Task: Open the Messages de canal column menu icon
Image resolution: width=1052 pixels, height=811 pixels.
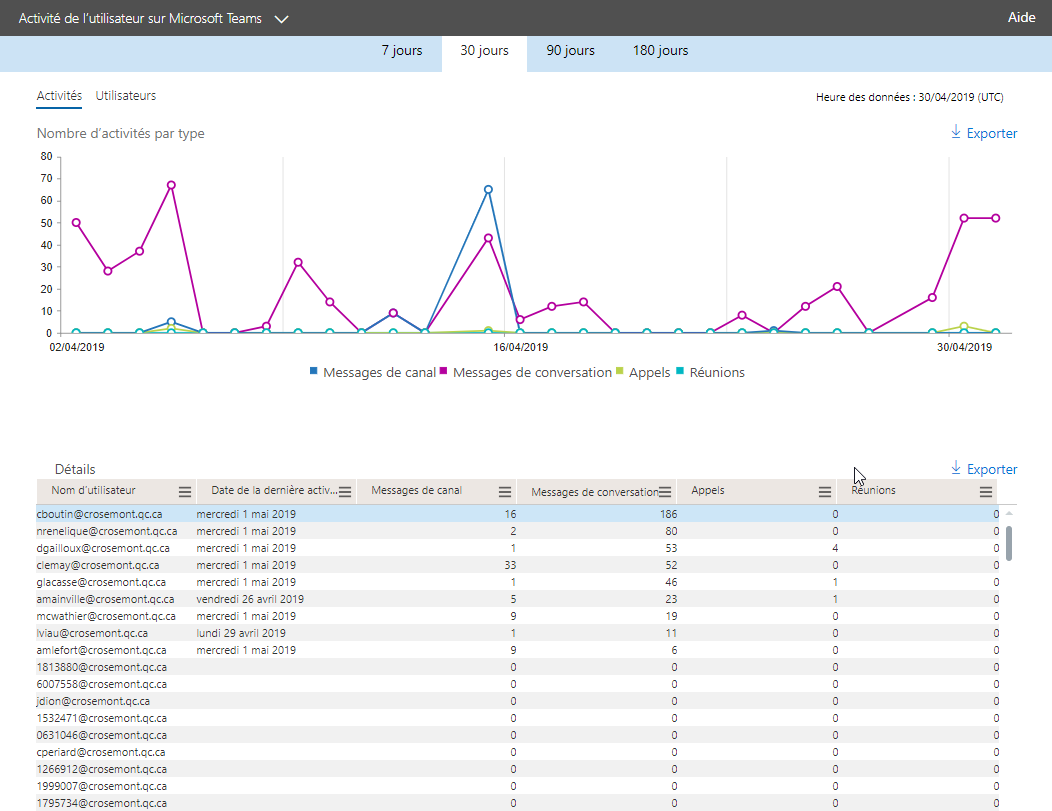Action: click(x=505, y=492)
